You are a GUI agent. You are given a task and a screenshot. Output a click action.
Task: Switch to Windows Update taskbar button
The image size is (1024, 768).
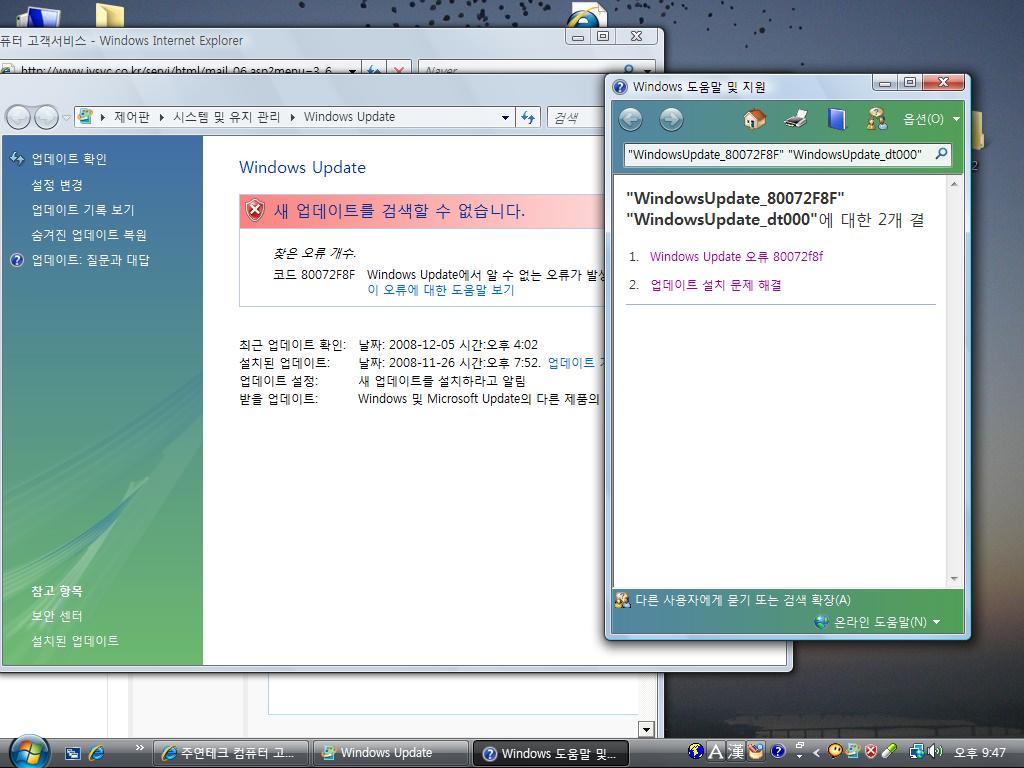tap(391, 753)
